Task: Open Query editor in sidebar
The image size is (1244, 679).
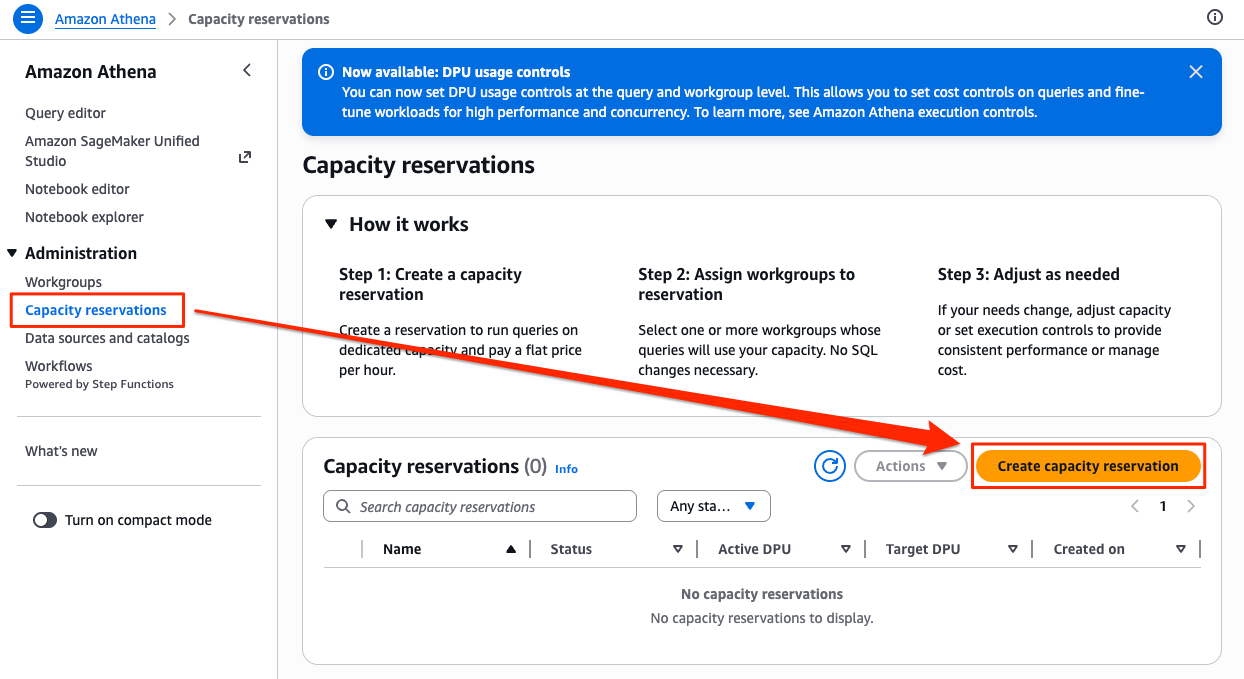Action: (65, 113)
